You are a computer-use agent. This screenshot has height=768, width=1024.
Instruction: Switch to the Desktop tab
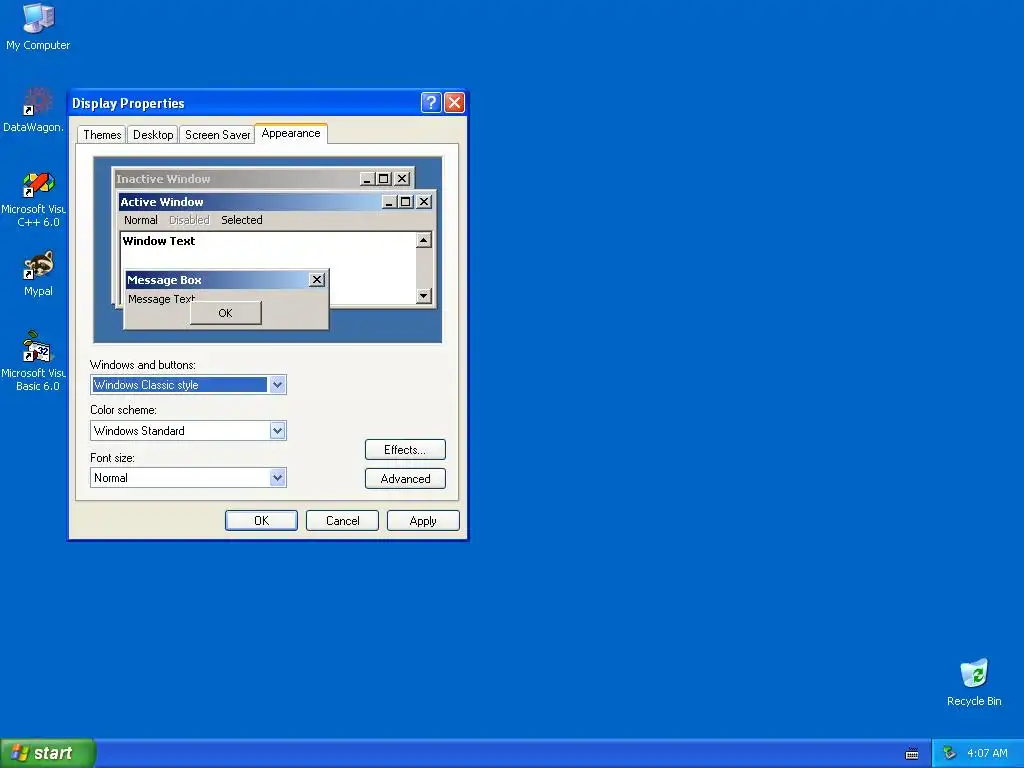(x=153, y=135)
